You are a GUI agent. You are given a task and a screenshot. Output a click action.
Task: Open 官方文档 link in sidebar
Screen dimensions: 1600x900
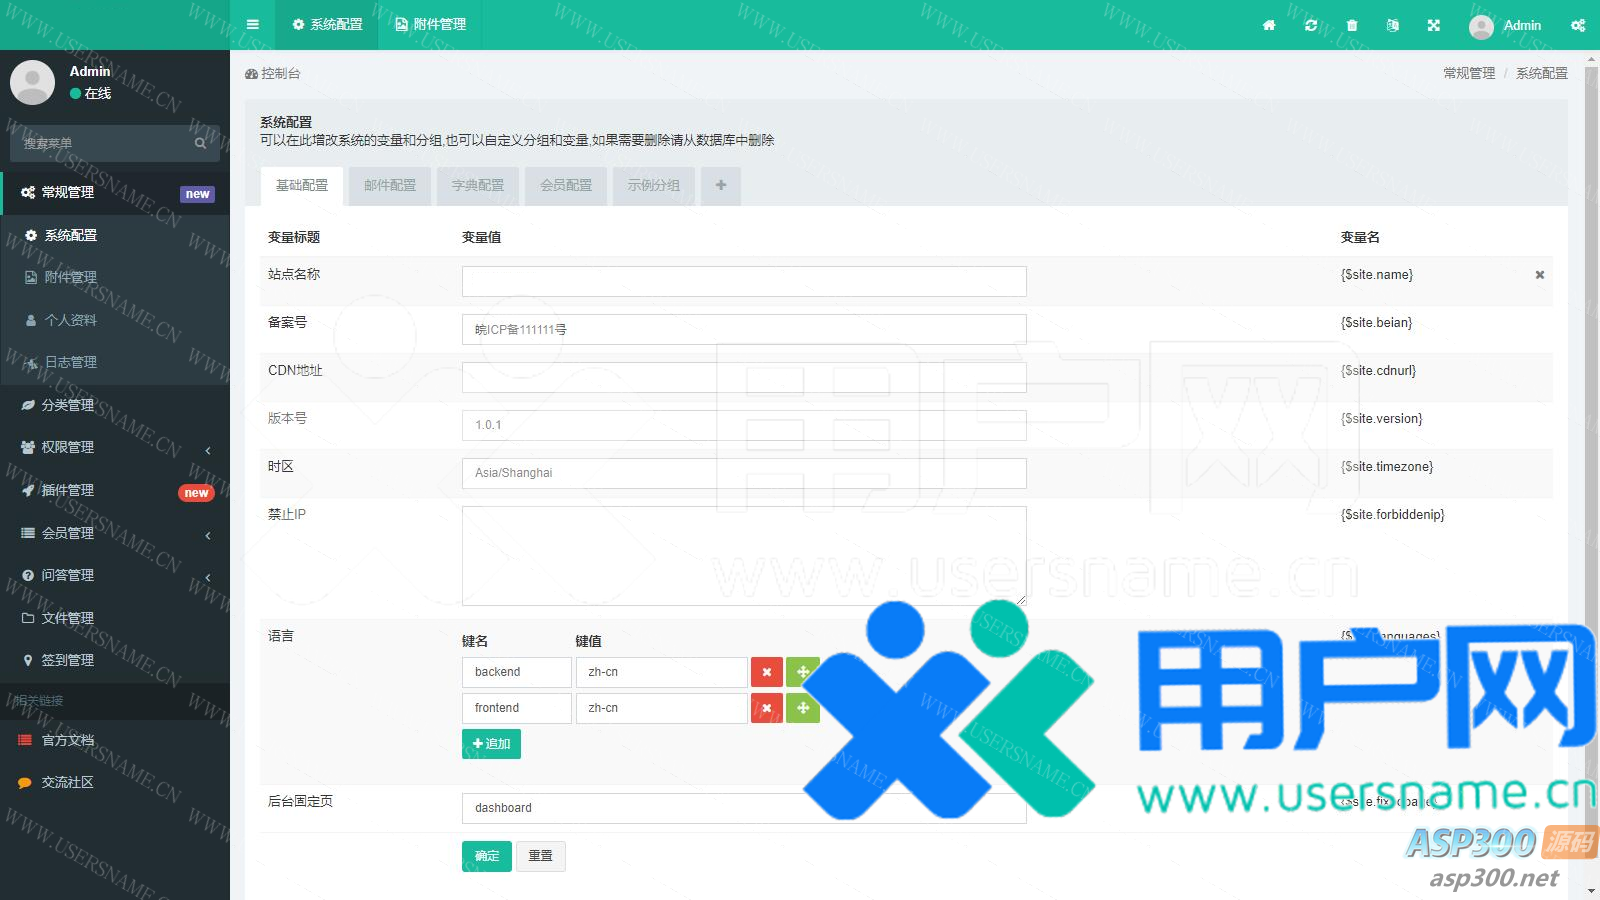point(115,740)
